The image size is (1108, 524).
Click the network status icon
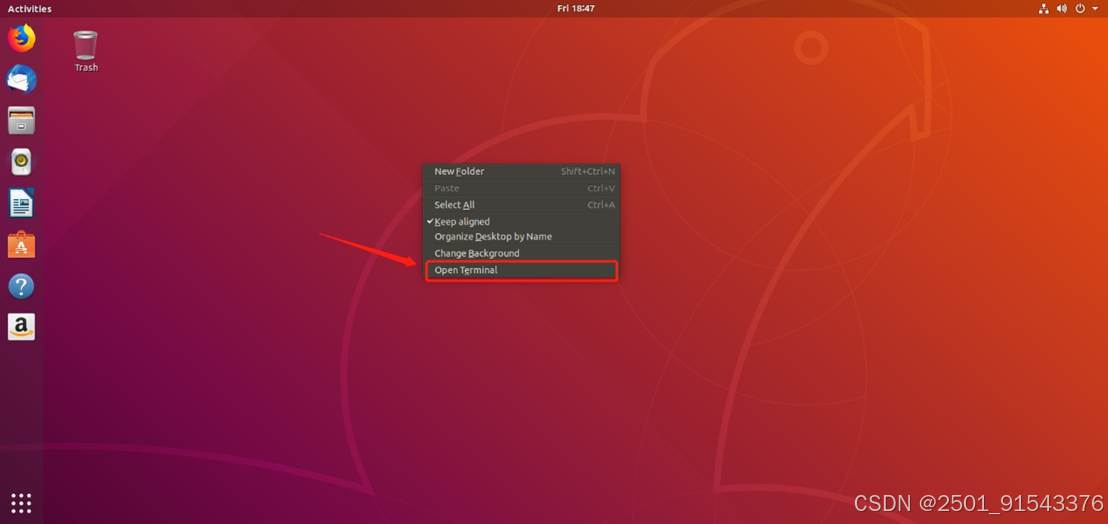[x=1044, y=8]
